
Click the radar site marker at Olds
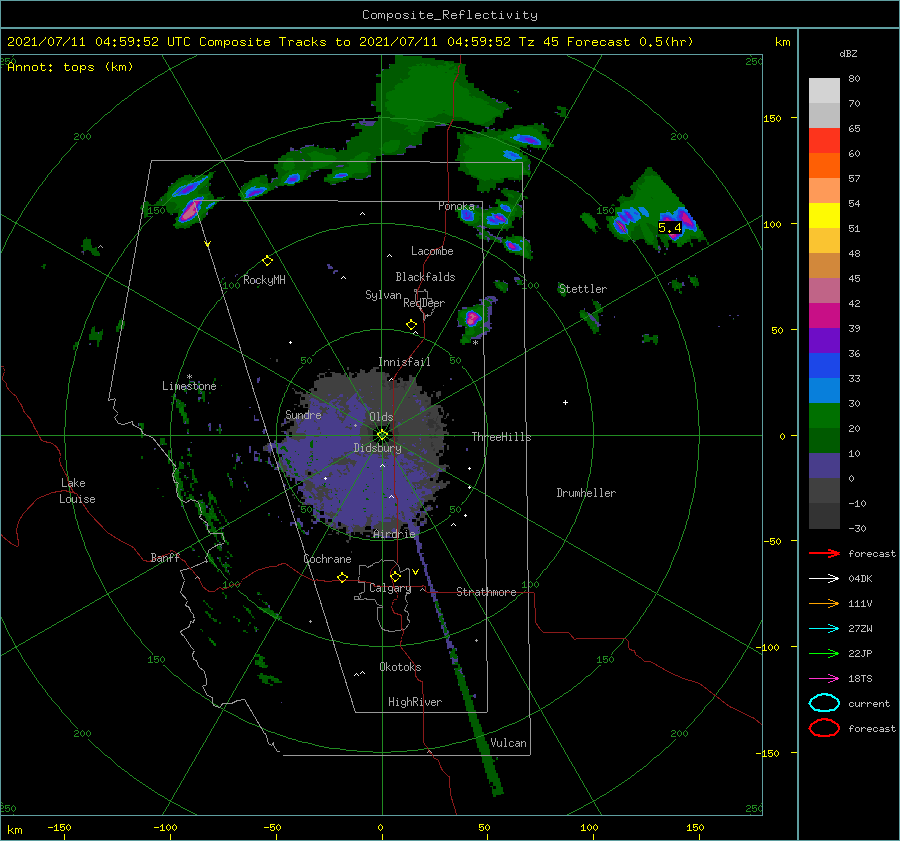[382, 435]
